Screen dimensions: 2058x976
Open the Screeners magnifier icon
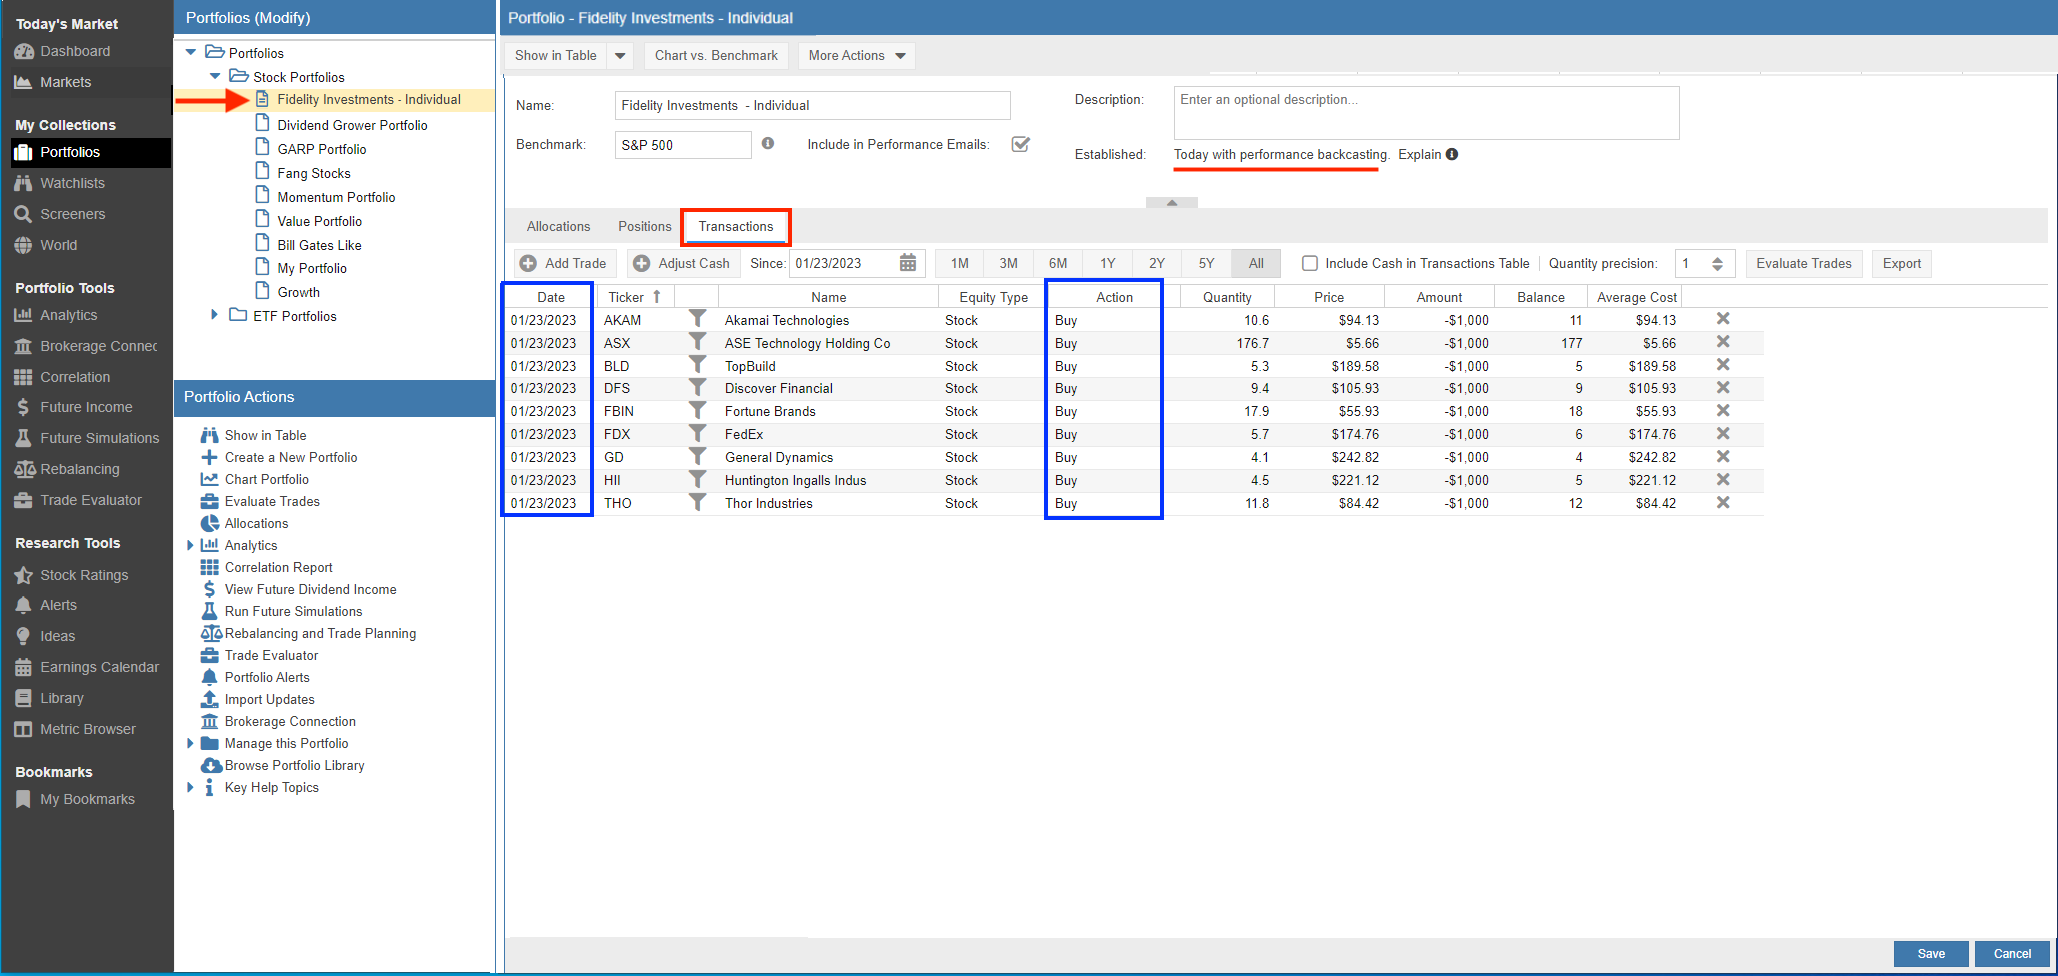click(23, 214)
